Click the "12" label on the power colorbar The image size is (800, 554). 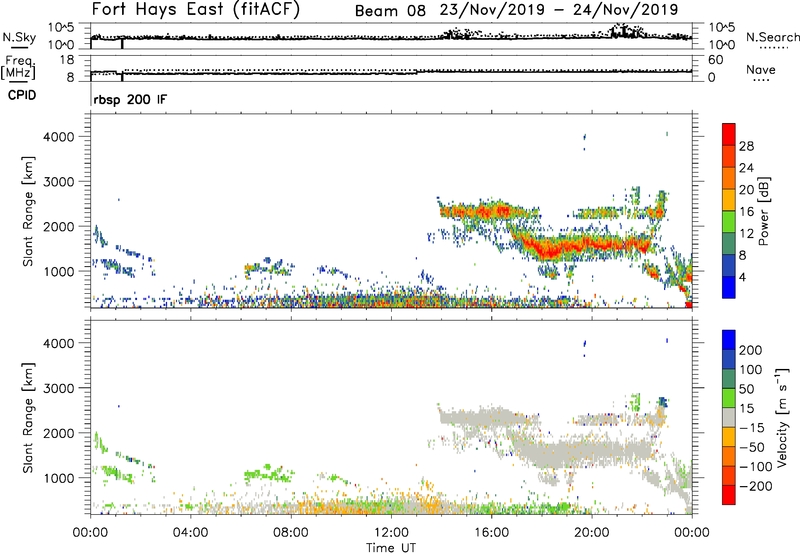coord(746,234)
